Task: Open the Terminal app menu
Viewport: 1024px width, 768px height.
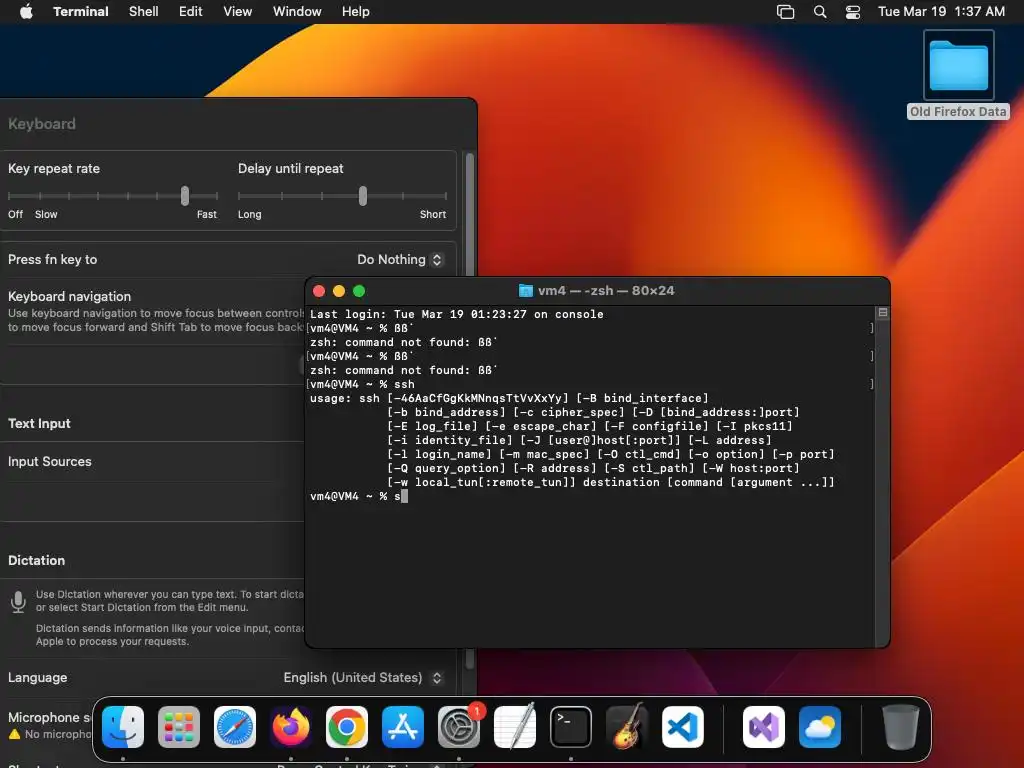Action: point(81,11)
